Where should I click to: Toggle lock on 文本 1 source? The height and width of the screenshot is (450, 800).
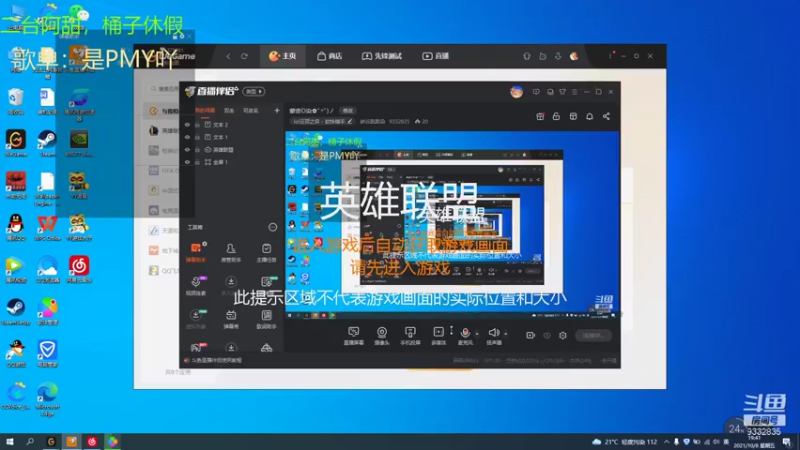point(197,137)
